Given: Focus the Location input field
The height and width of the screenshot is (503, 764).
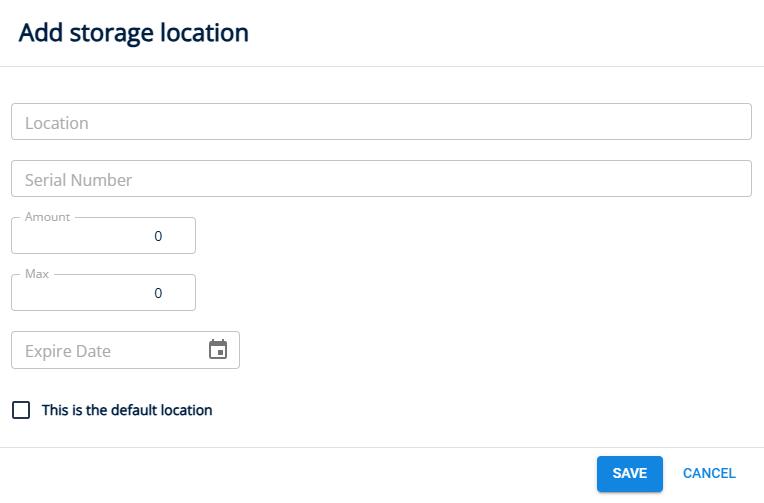Looking at the screenshot, I should pos(380,122).
